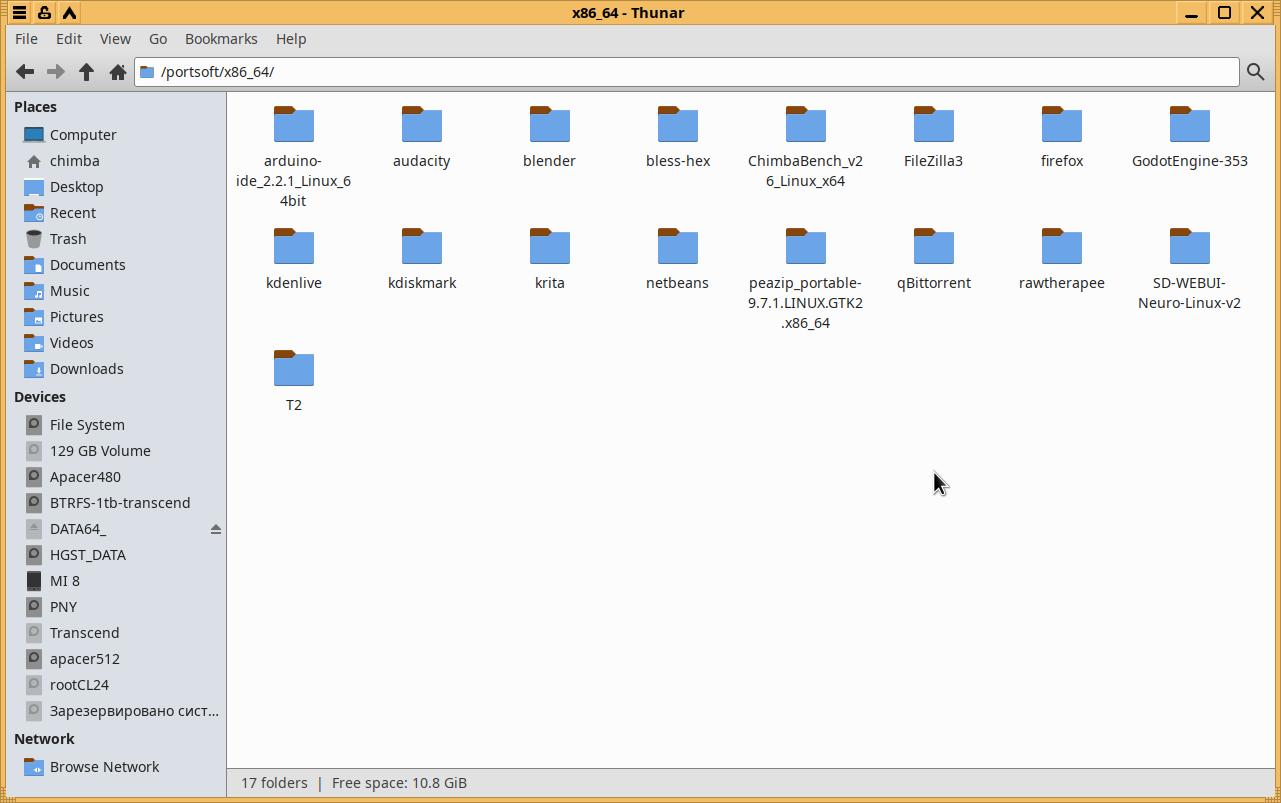Select the krita folder icon
1281x803 pixels.
point(550,247)
